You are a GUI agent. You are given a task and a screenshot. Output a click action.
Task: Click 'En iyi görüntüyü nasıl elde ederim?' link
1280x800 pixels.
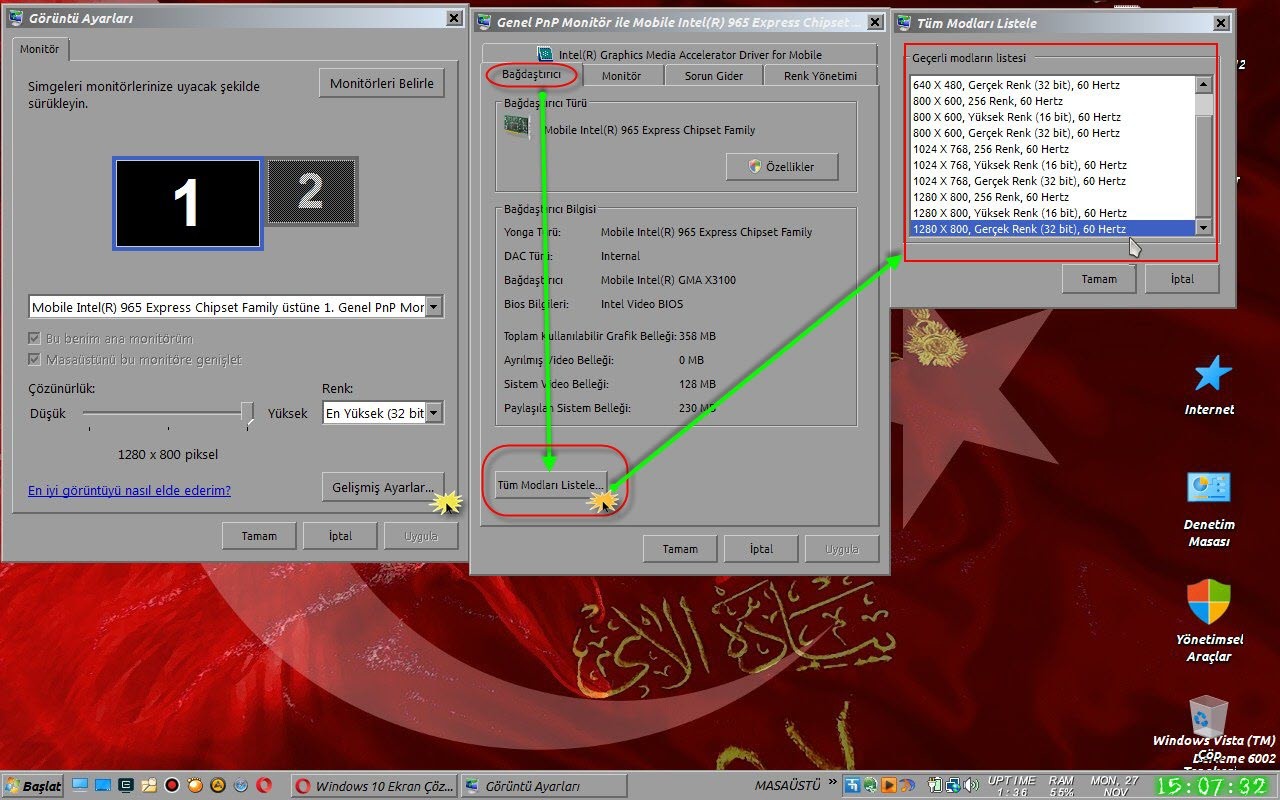(129, 491)
